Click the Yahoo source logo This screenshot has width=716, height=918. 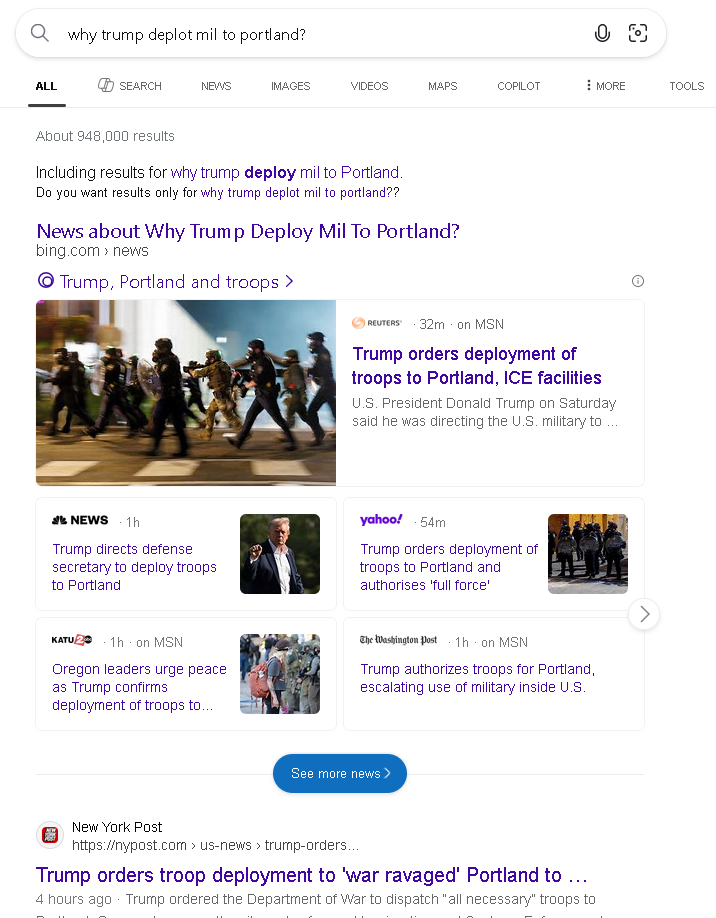coord(381,520)
